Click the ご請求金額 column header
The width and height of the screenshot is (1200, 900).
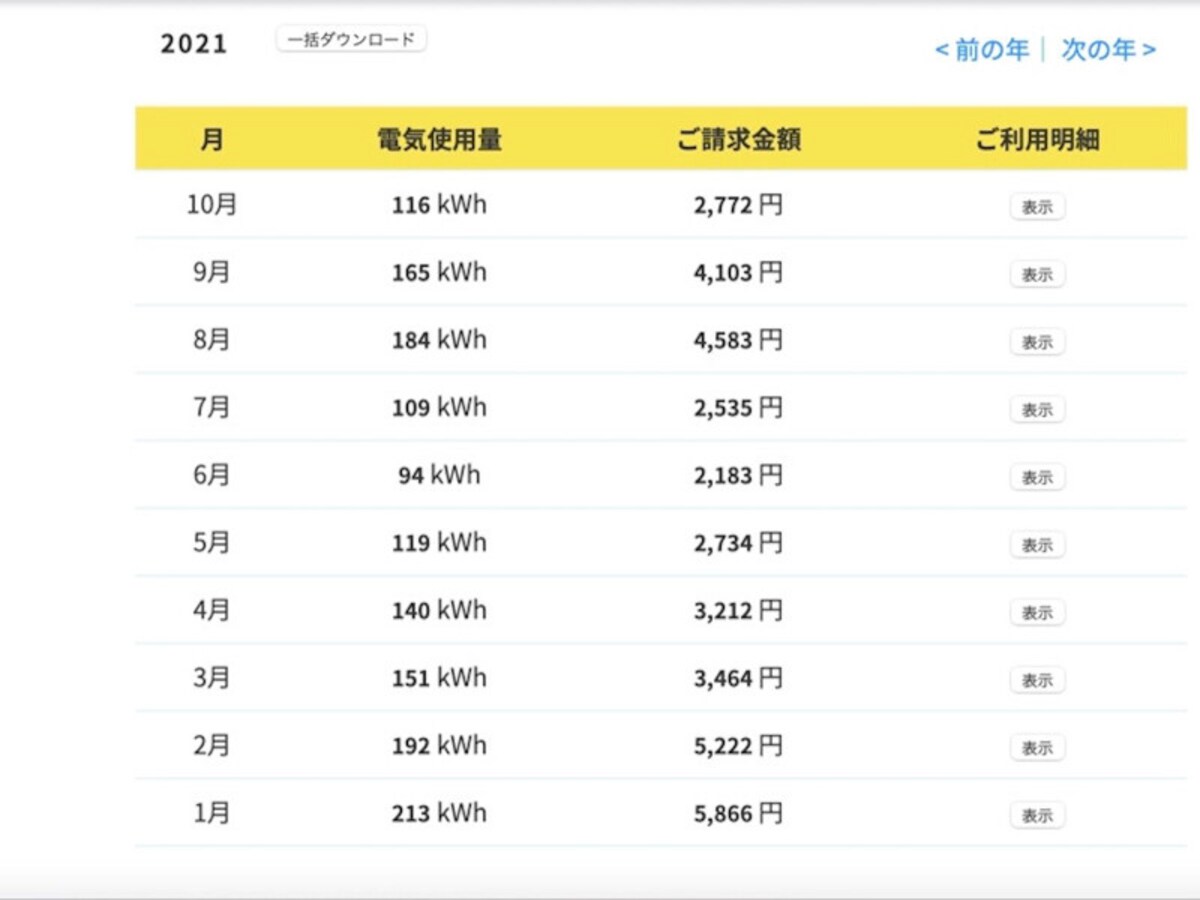[738, 139]
